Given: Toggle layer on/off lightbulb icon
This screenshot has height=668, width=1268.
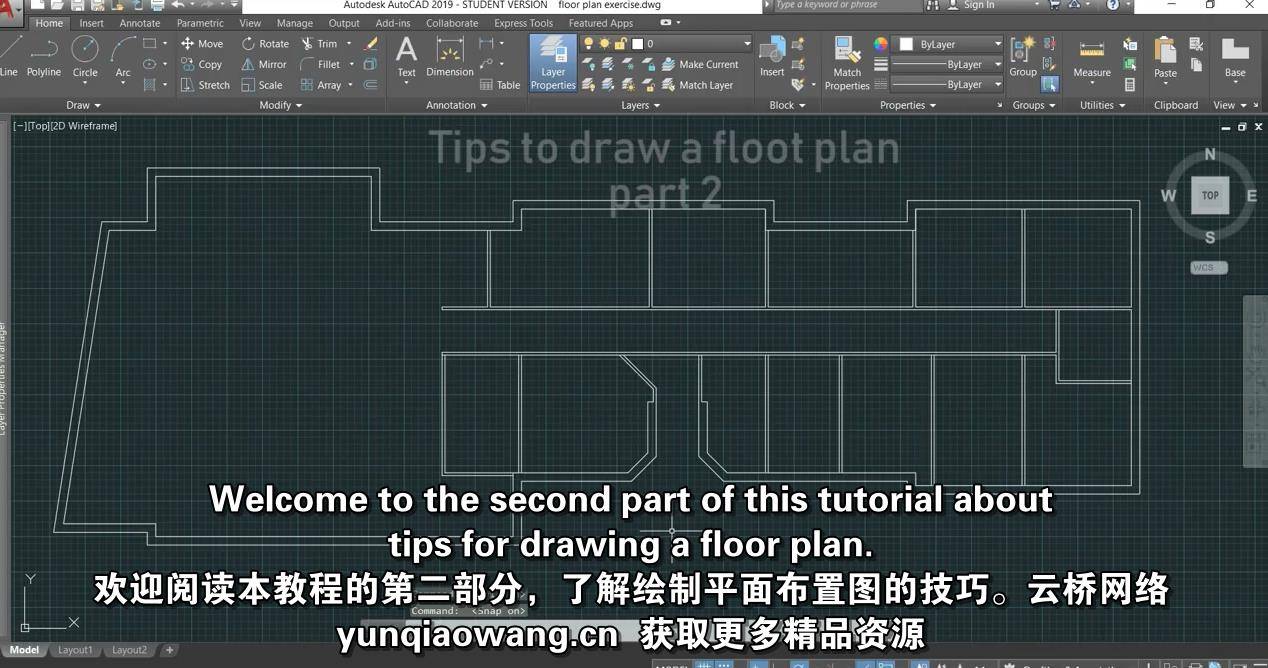Looking at the screenshot, I should tap(589, 44).
